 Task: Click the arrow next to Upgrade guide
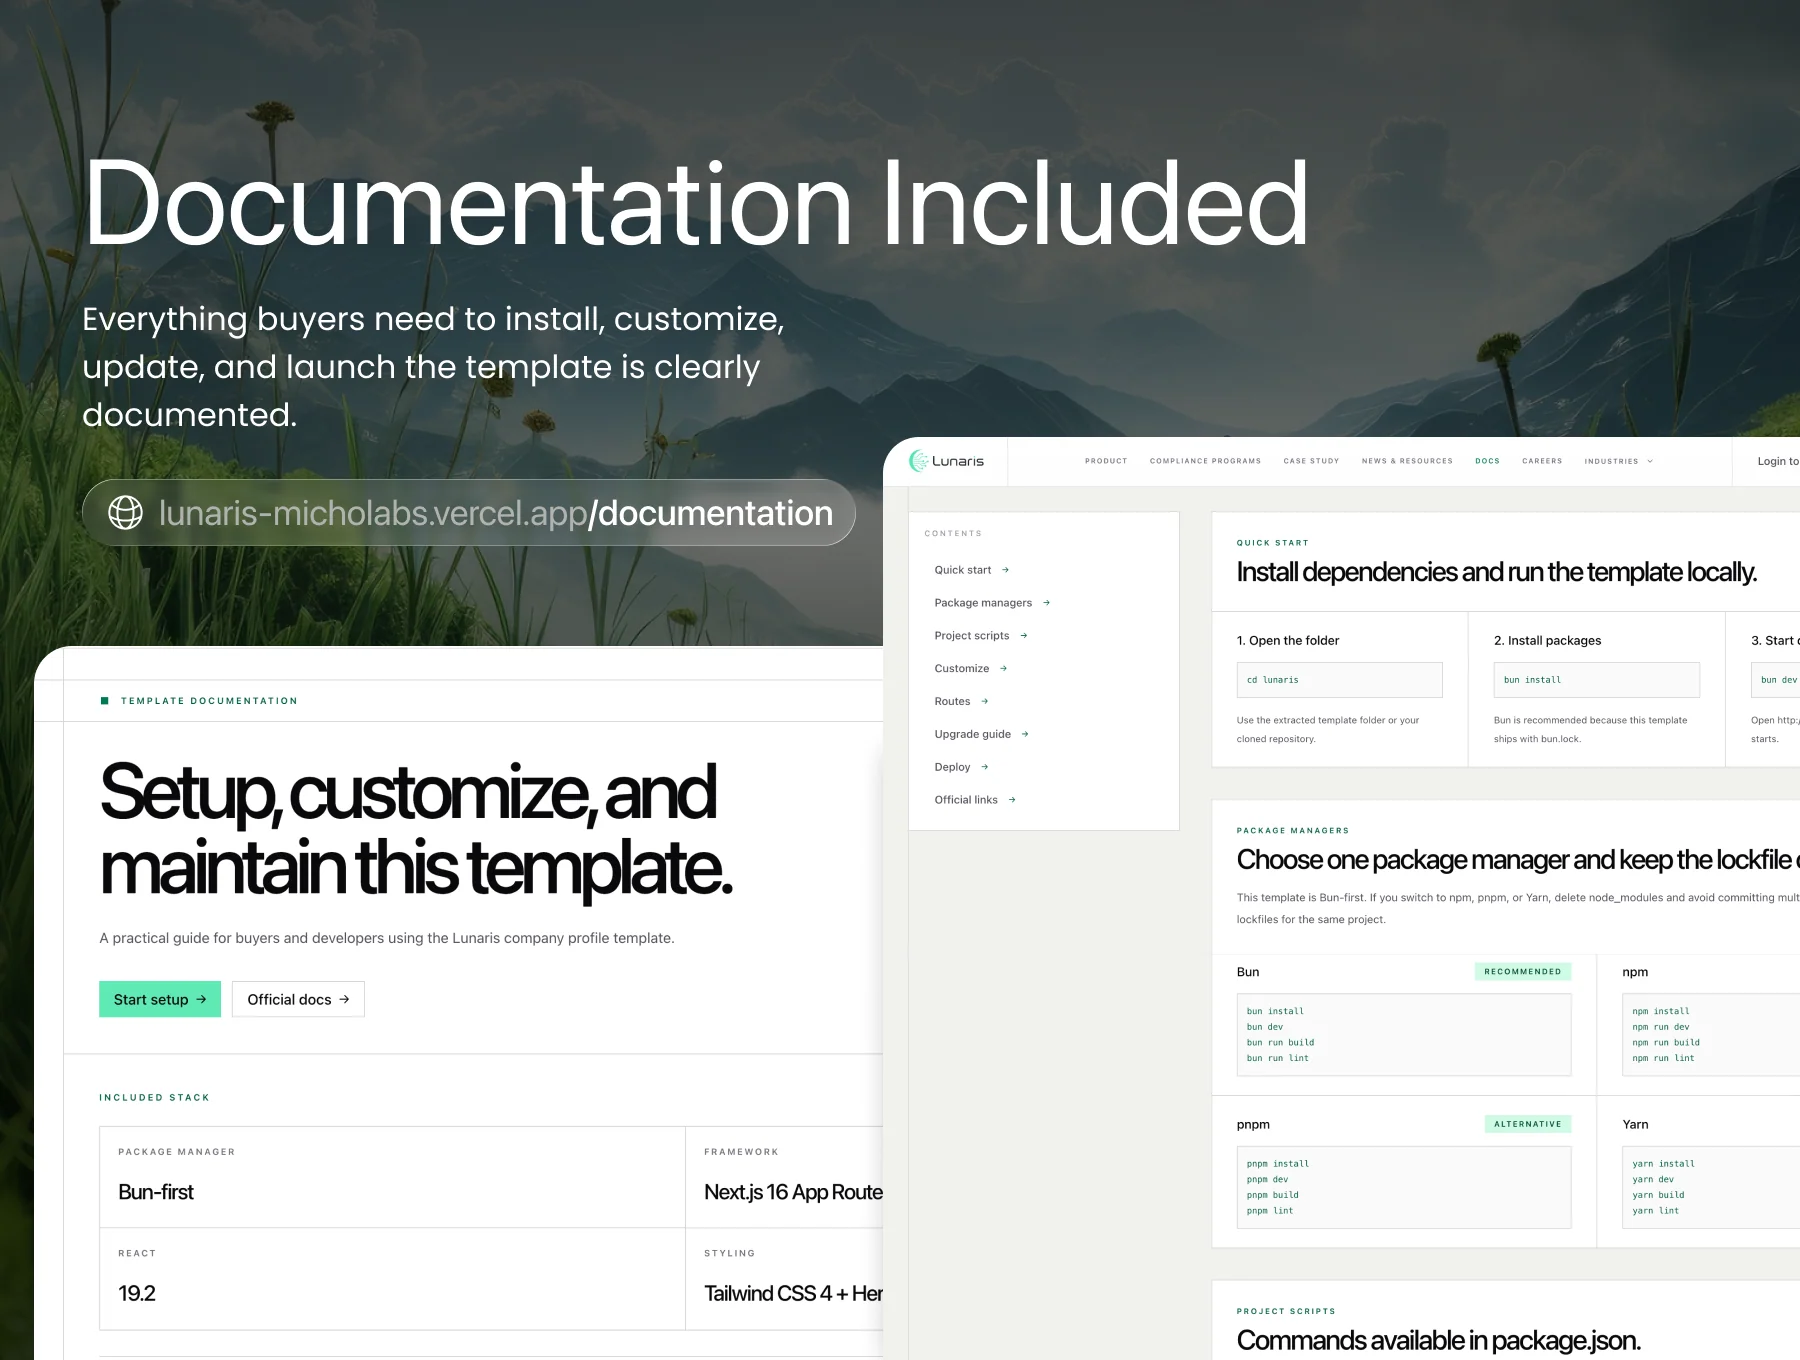pos(1025,734)
